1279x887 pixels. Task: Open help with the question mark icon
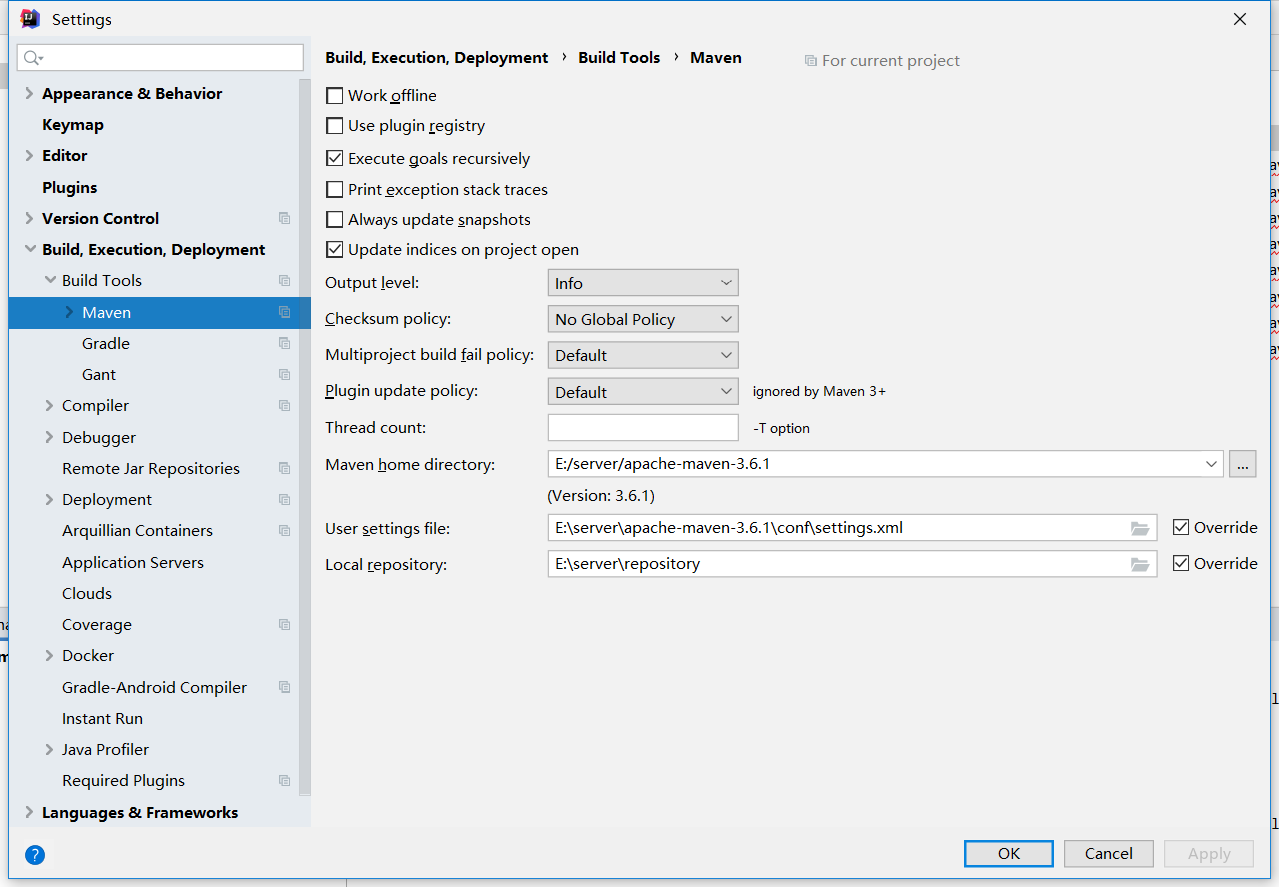pos(35,855)
